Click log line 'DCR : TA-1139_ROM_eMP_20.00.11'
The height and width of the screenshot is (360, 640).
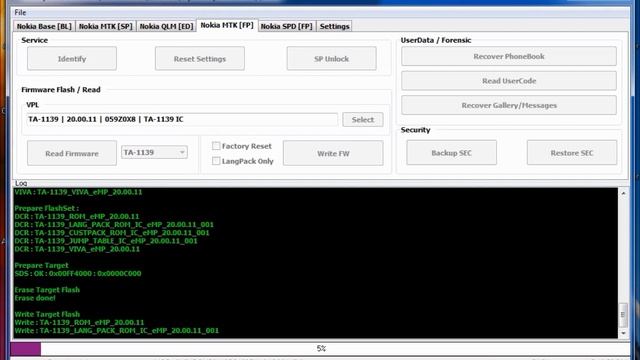click(77, 216)
